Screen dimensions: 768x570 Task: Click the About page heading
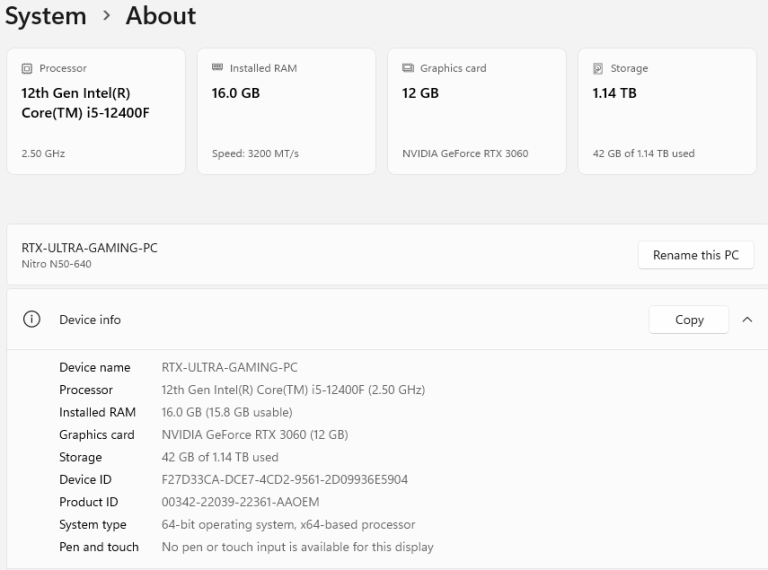(161, 16)
